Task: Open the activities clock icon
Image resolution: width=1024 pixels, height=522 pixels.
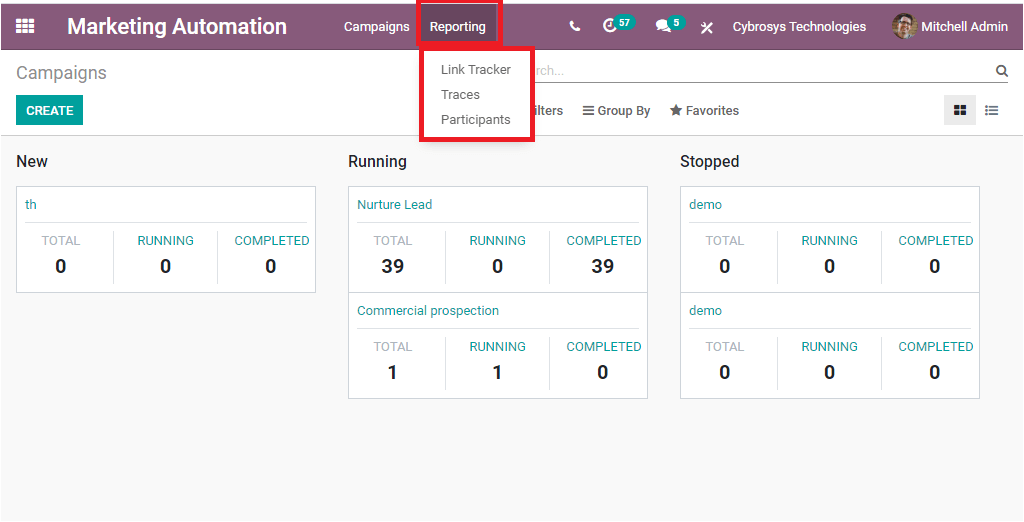Action: tap(610, 26)
